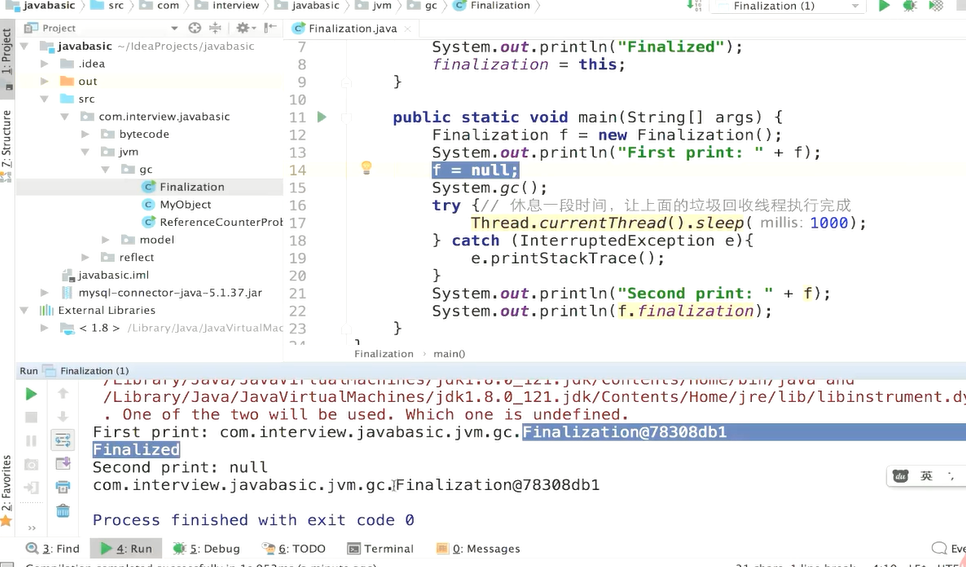
Task: Open the Project view selector dropdown
Action: coord(174,28)
